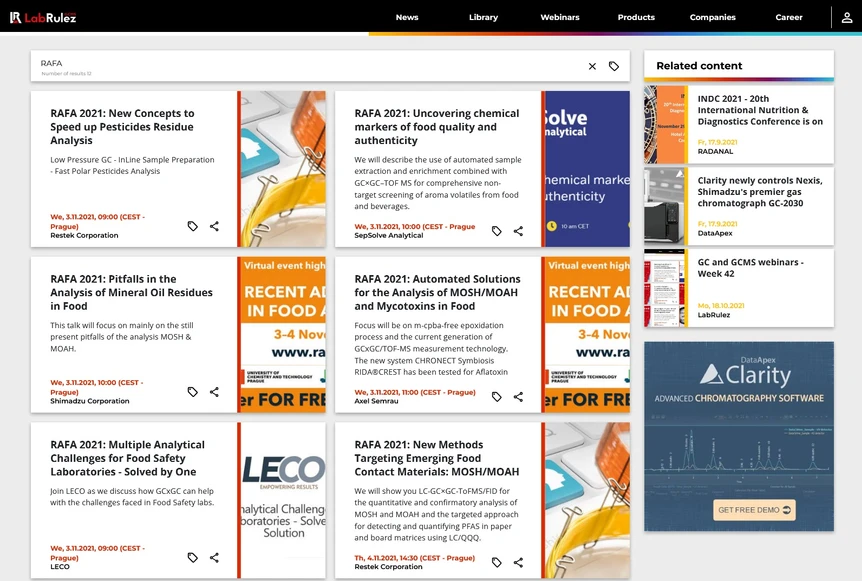862x581 pixels.
Task: Click the LabRulez logo
Action: (x=43, y=18)
